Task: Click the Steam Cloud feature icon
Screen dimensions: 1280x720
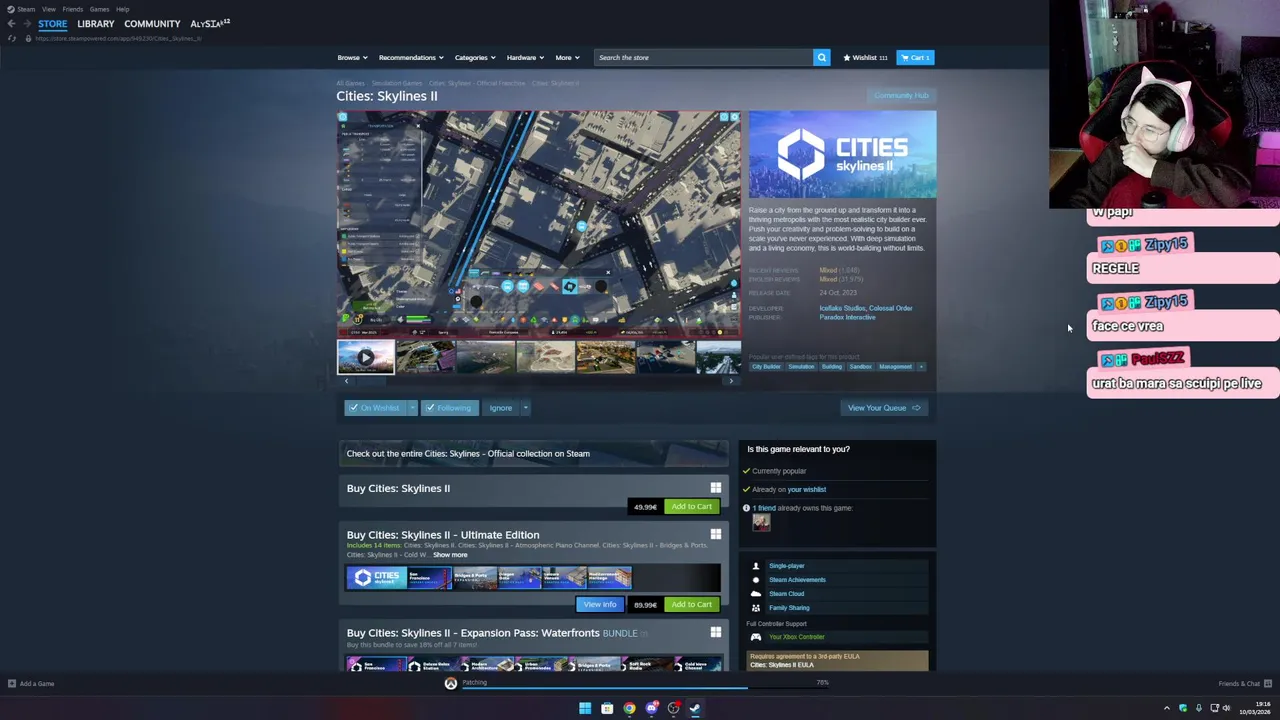Action: point(756,594)
